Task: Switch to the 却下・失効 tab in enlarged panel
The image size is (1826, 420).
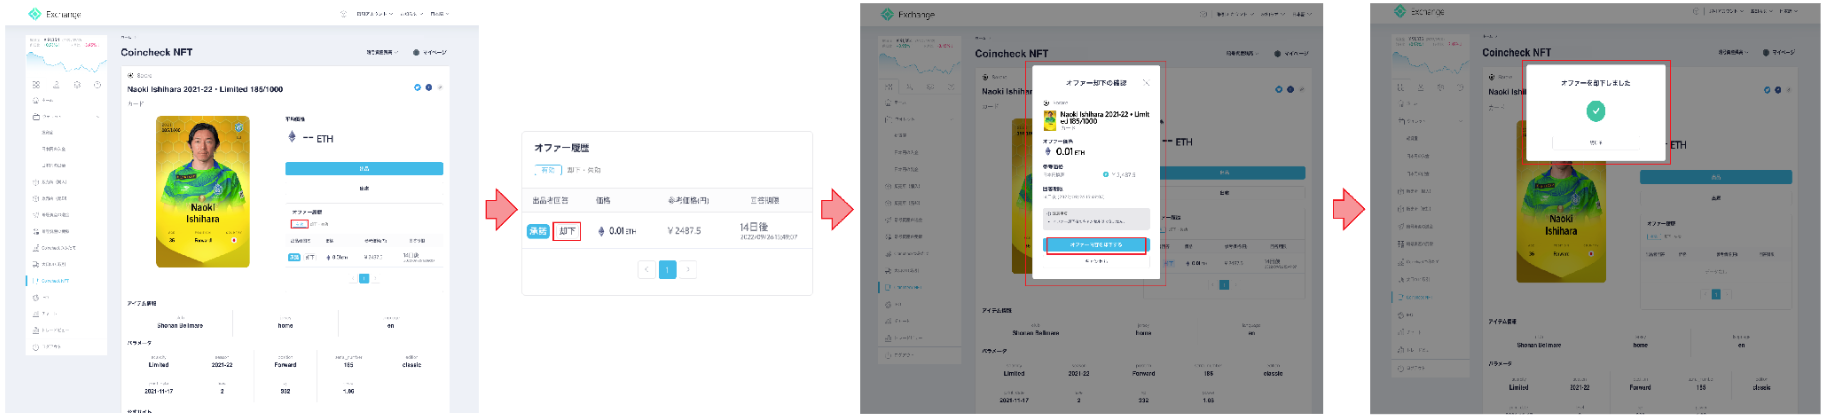Action: pos(584,170)
